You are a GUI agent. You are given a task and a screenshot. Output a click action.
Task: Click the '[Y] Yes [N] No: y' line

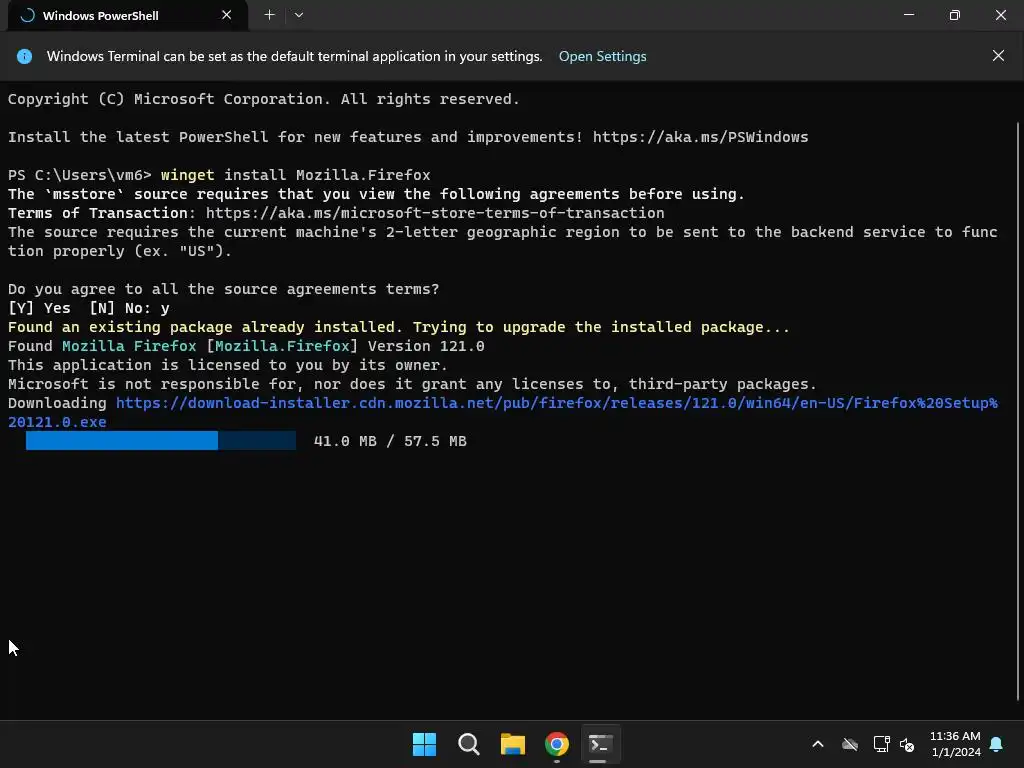(x=89, y=308)
